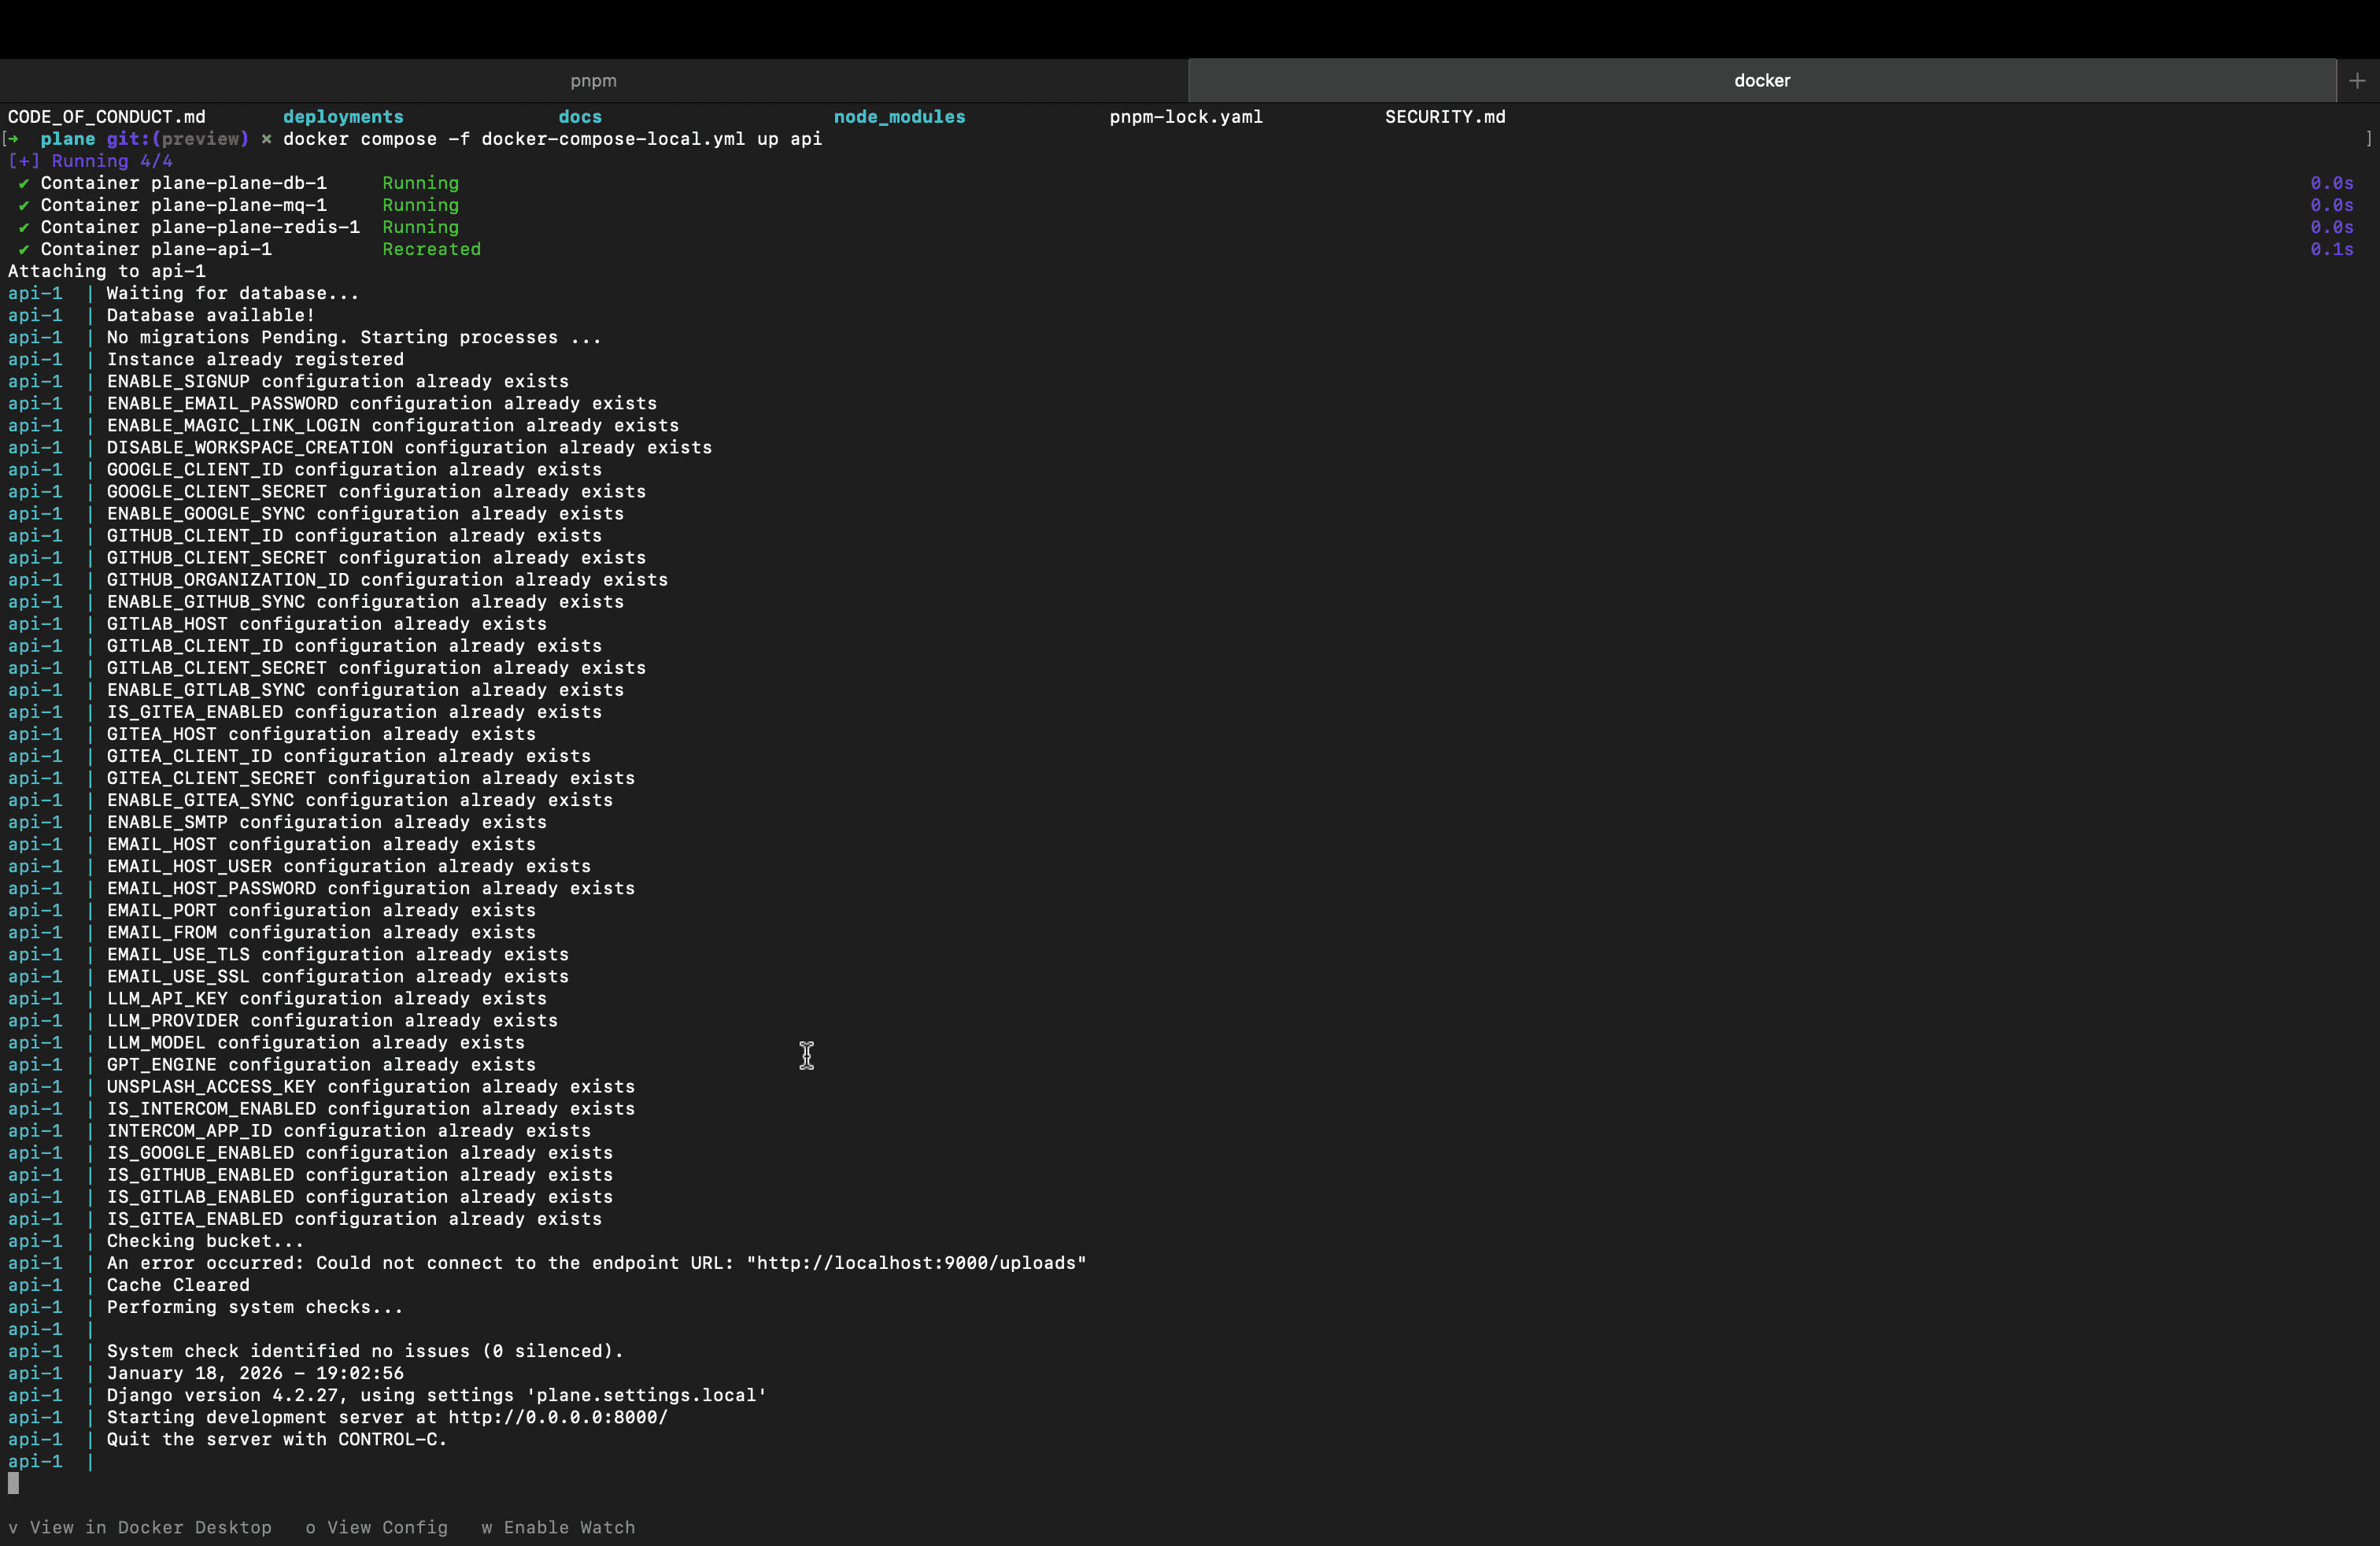This screenshot has height=1546, width=2380.
Task: Click the SECURITY.md file name
Action: point(1445,117)
